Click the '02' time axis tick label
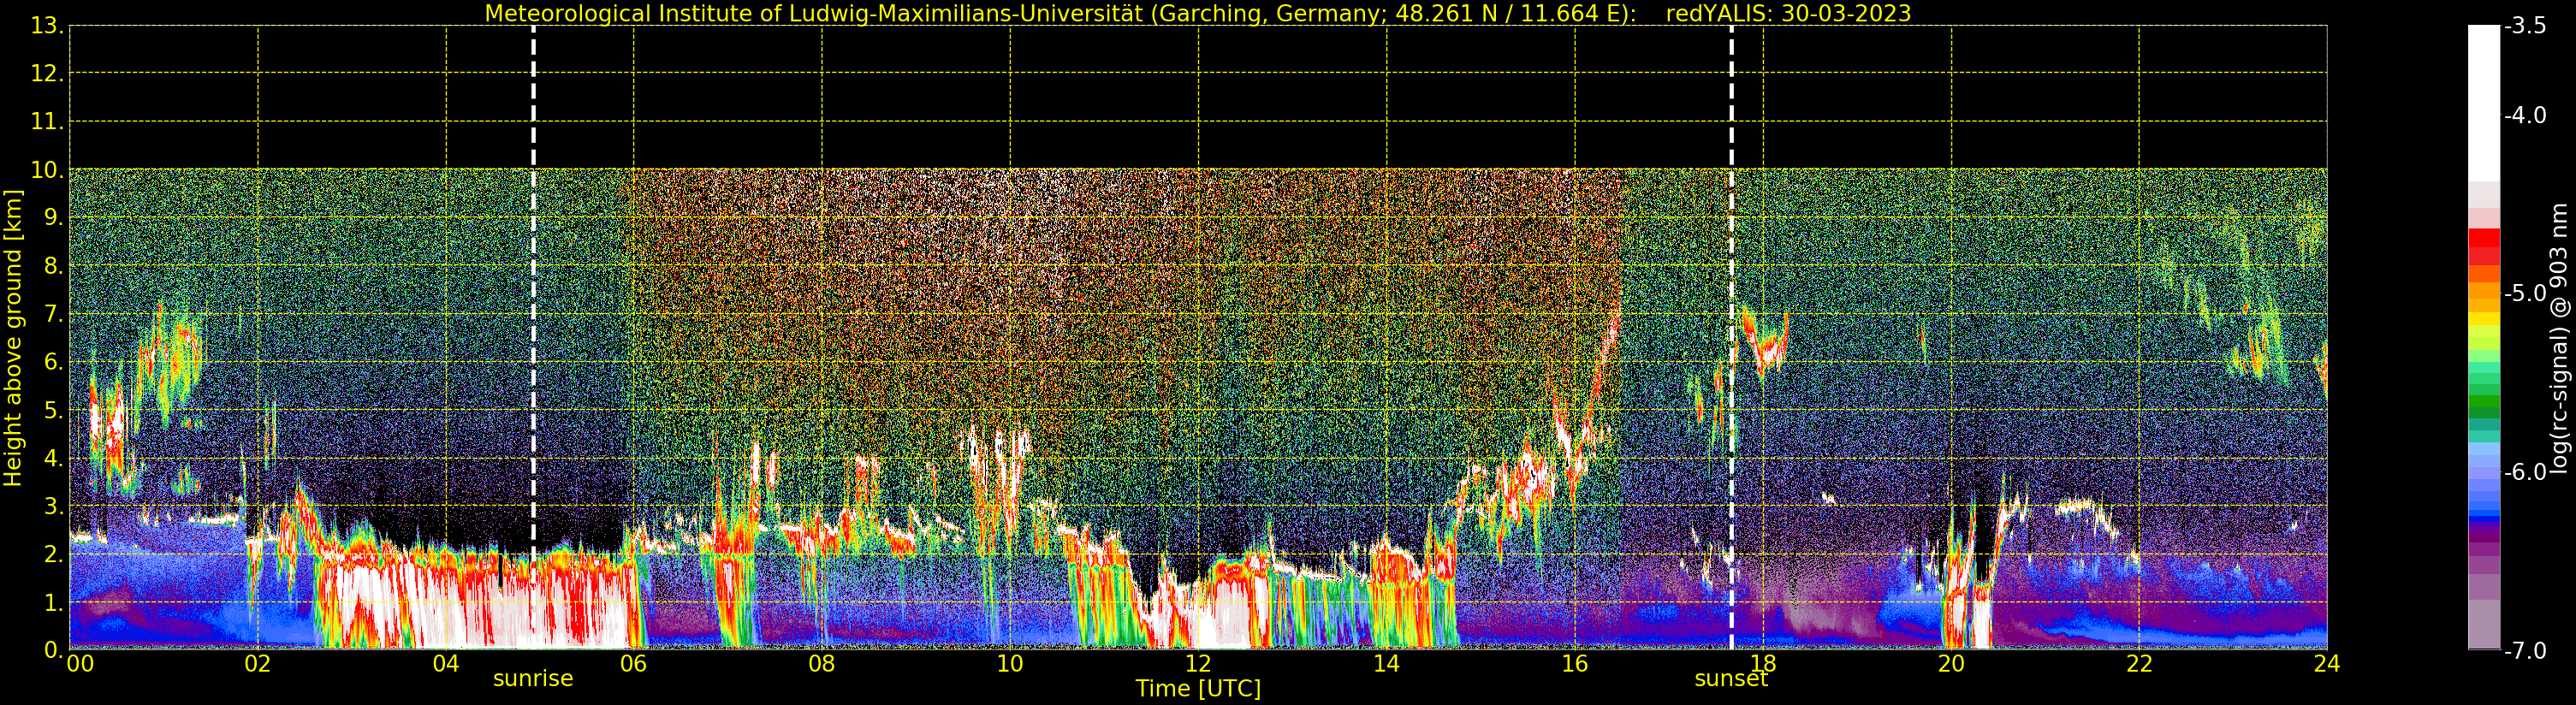 point(258,664)
